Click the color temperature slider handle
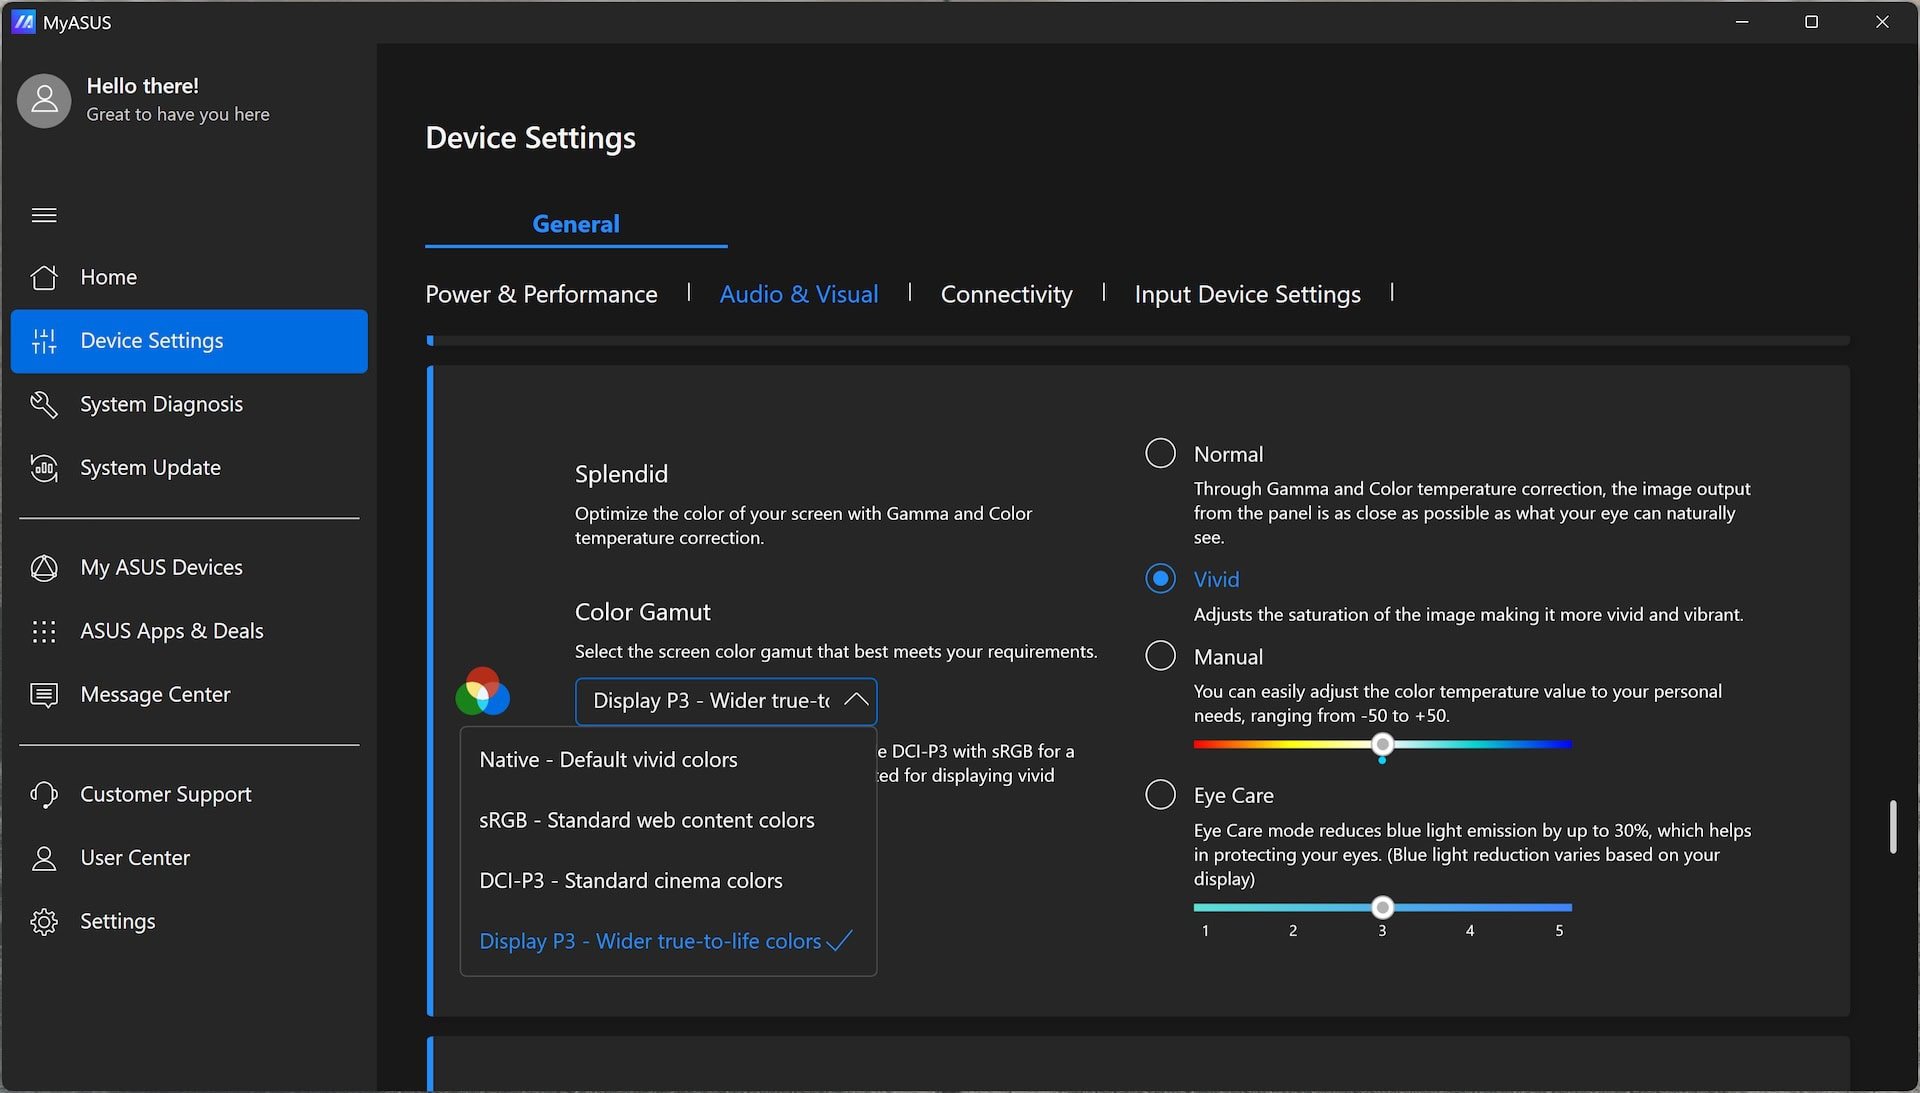Screen dimensions: 1920x1093 (x=1382, y=744)
